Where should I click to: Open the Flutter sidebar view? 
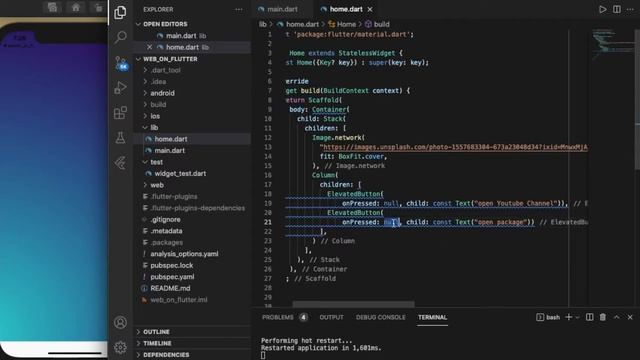[x=120, y=163]
